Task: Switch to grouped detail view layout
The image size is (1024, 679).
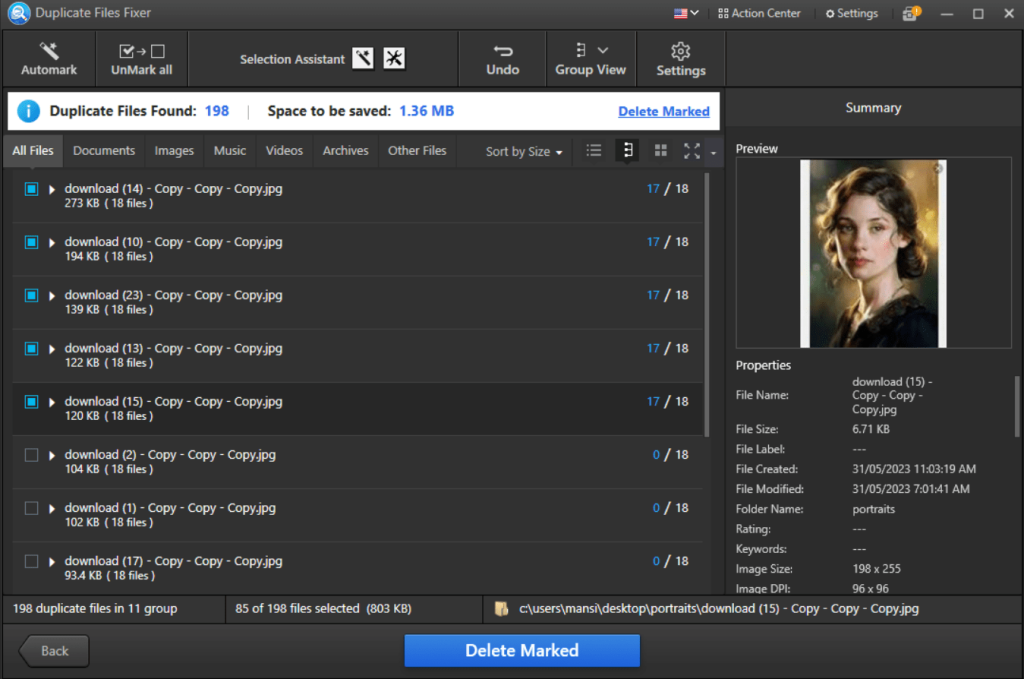Action: click(628, 151)
